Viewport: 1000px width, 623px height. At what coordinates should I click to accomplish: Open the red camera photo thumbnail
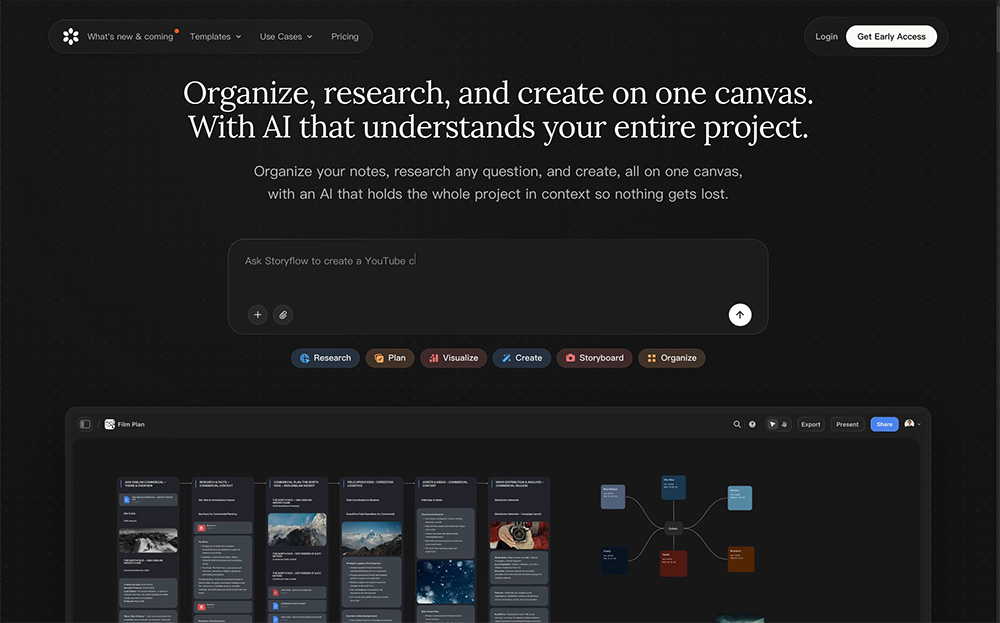(x=519, y=535)
